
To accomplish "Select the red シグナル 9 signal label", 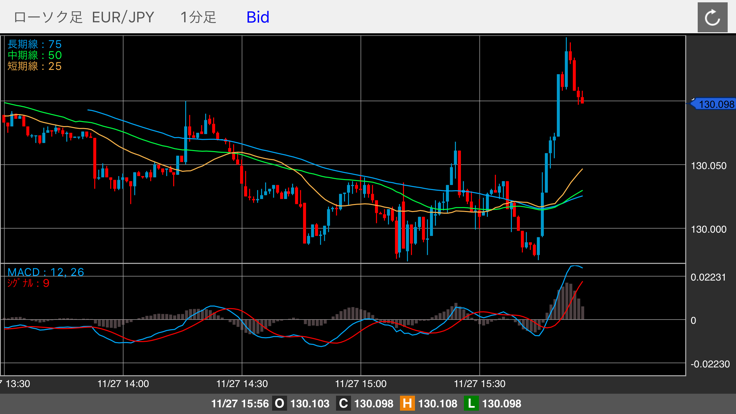I will click(x=28, y=283).
